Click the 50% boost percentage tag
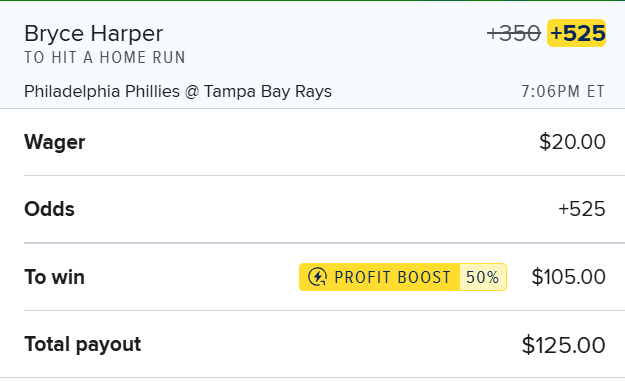Image resolution: width=625 pixels, height=382 pixels. tap(483, 277)
